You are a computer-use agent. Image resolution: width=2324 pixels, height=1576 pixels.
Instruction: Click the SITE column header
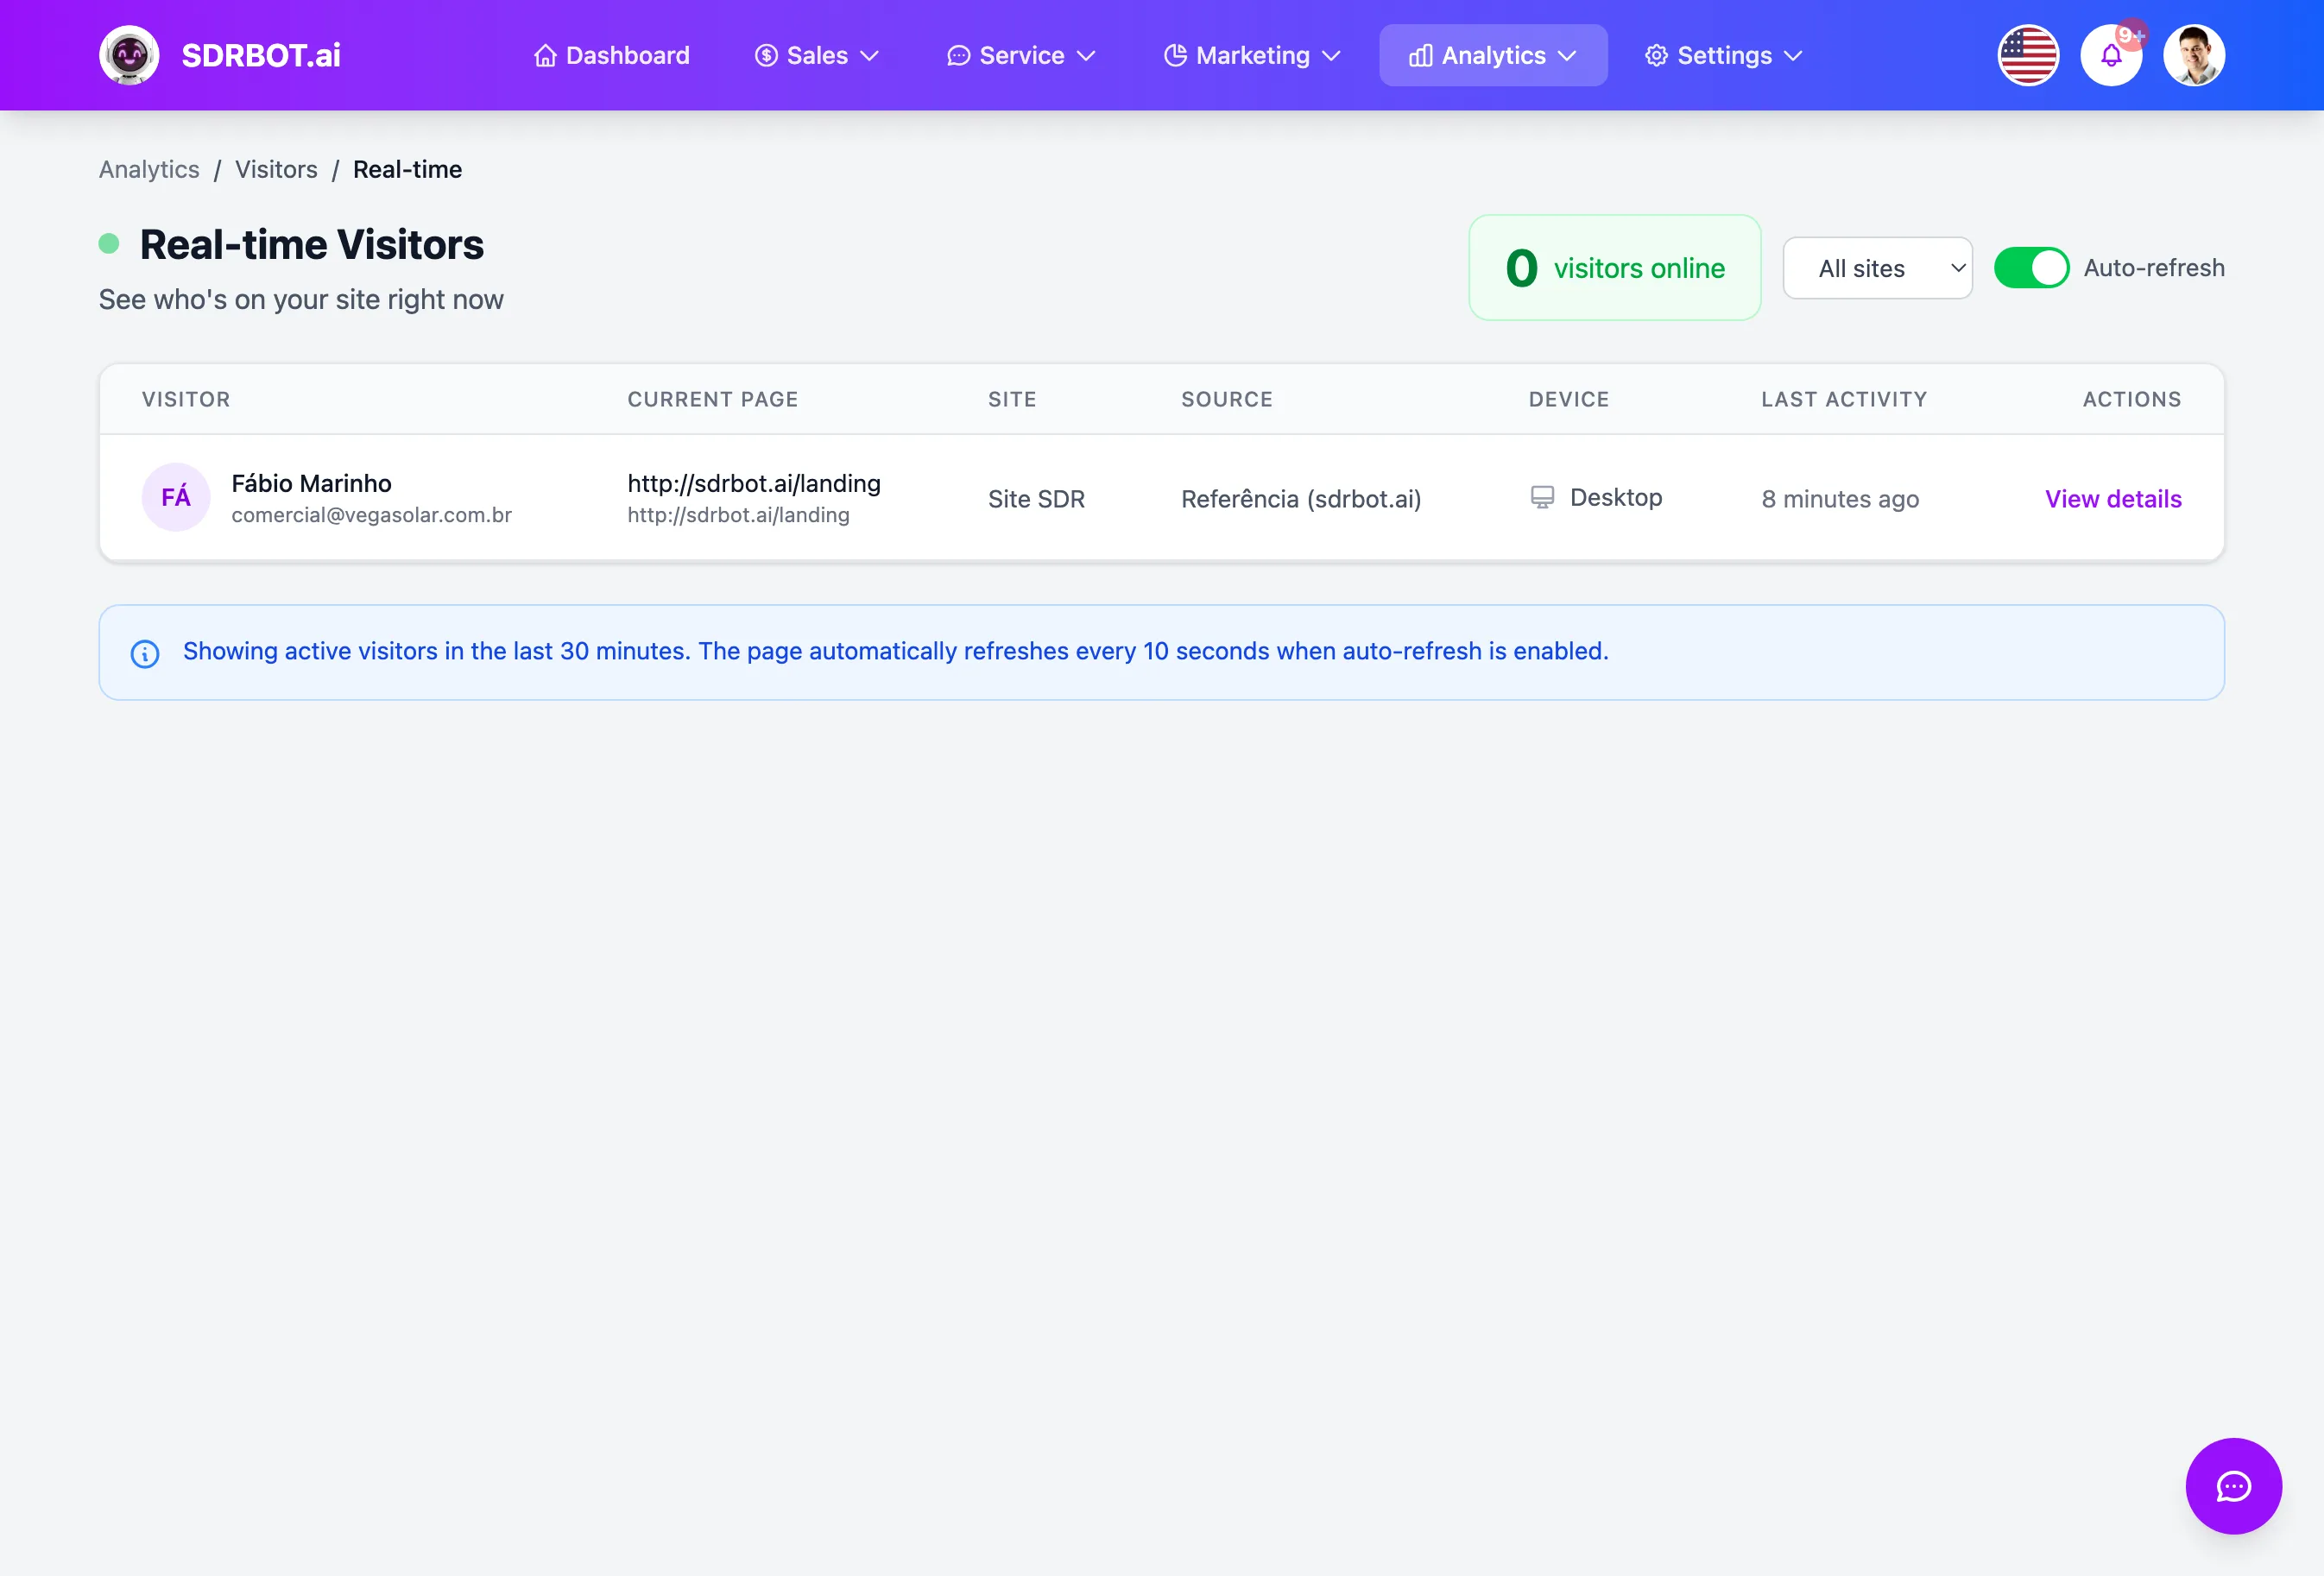(x=1012, y=399)
